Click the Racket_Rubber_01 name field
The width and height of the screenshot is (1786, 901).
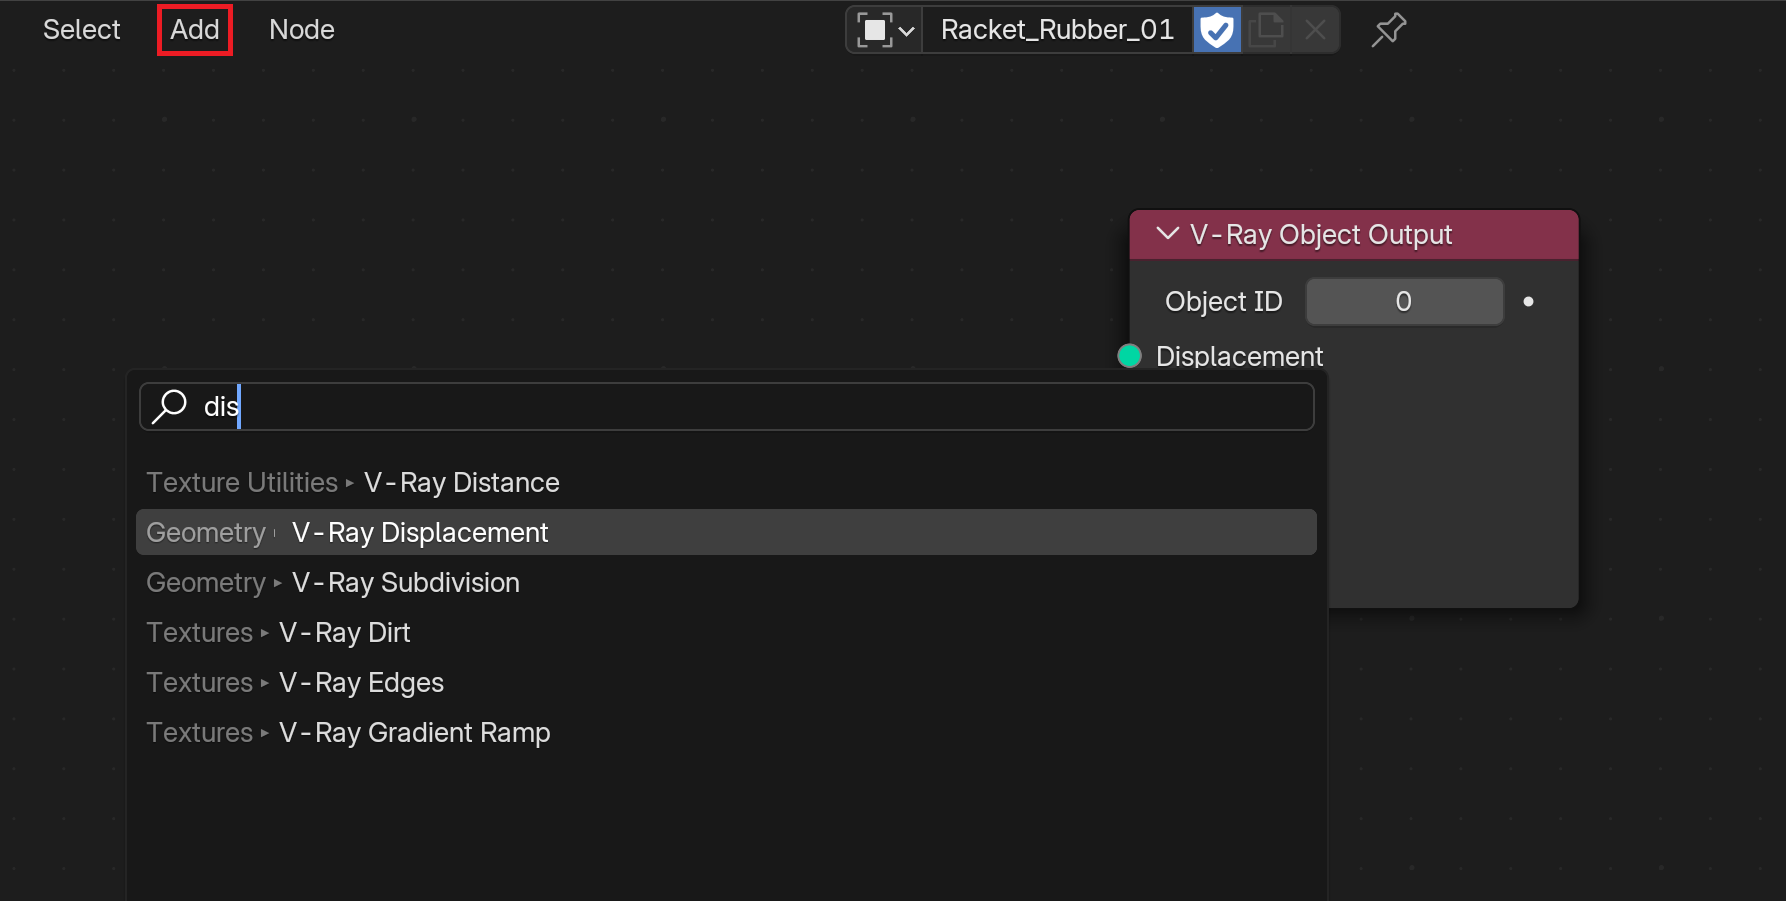1057,30
